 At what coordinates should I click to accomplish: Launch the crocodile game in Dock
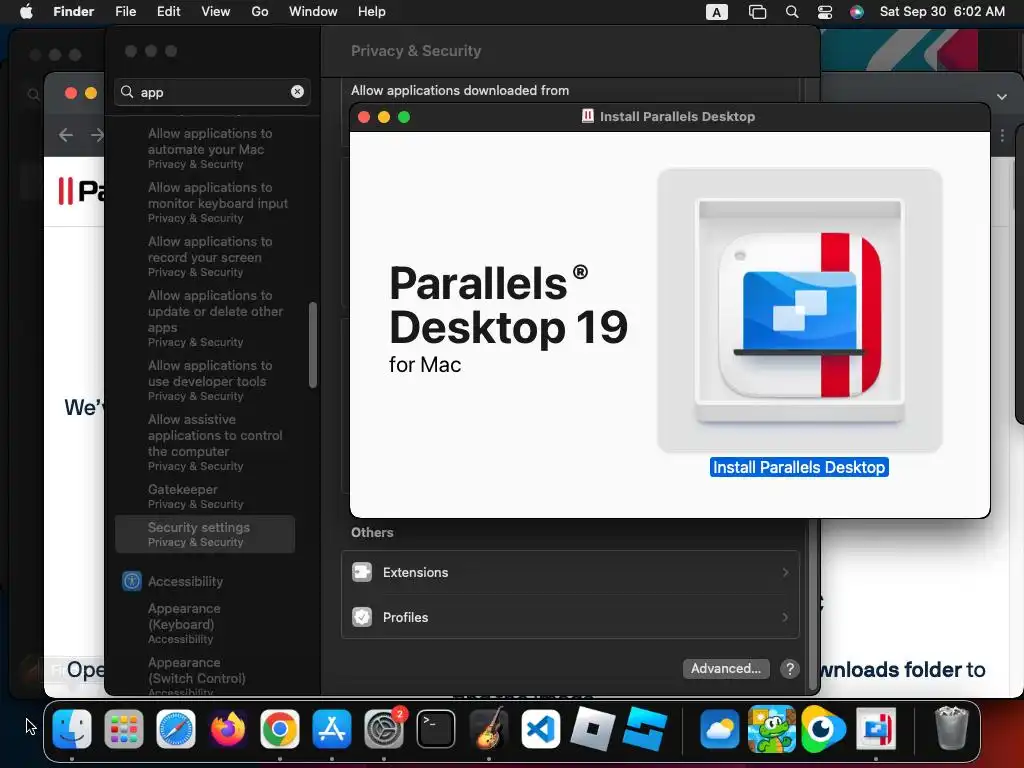pyautogui.click(x=771, y=729)
